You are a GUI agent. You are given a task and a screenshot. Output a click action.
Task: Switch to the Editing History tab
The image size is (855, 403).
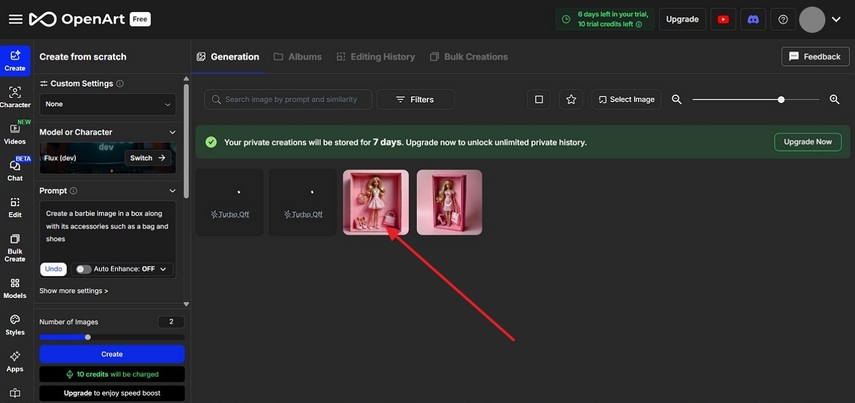click(376, 57)
